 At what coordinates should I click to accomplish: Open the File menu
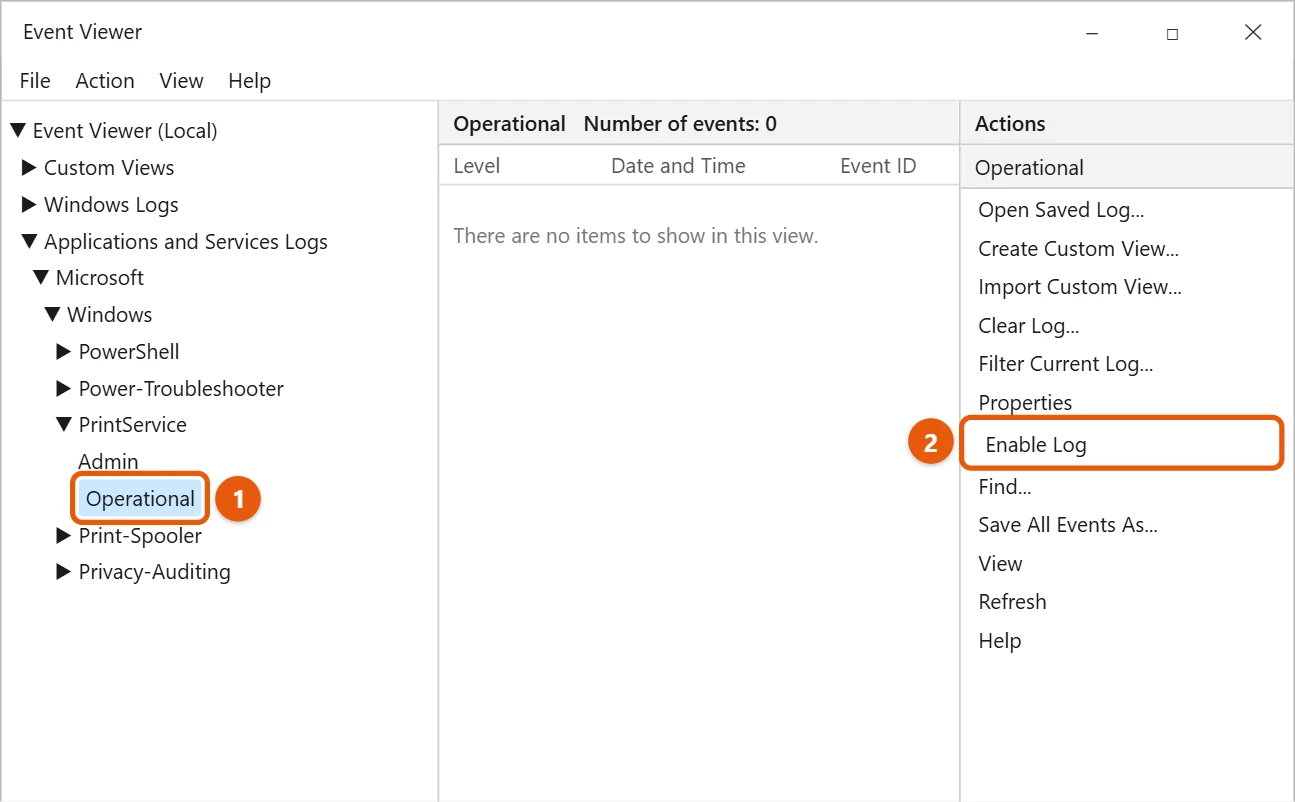coord(35,81)
